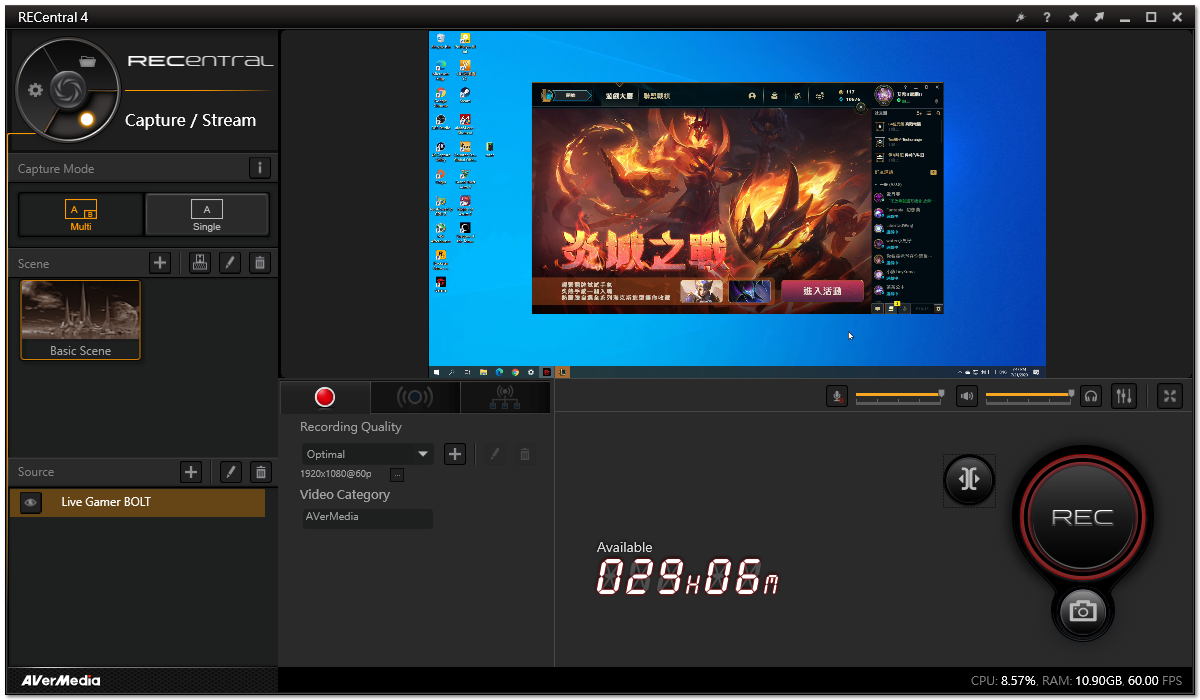Add a new scene
The height and width of the screenshot is (700, 1200).
[160, 263]
